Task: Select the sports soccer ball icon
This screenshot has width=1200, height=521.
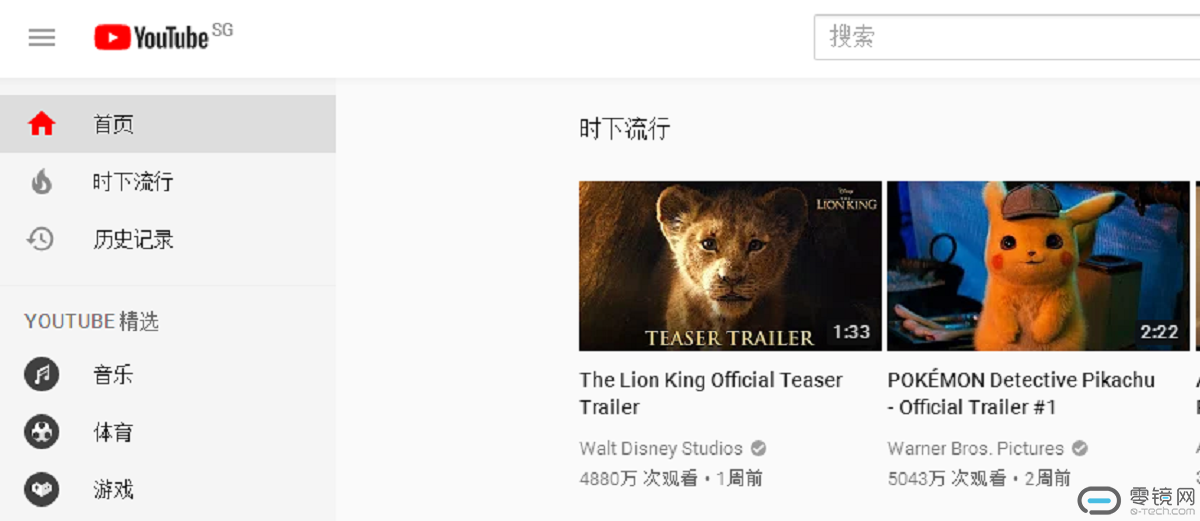Action: click(42, 432)
